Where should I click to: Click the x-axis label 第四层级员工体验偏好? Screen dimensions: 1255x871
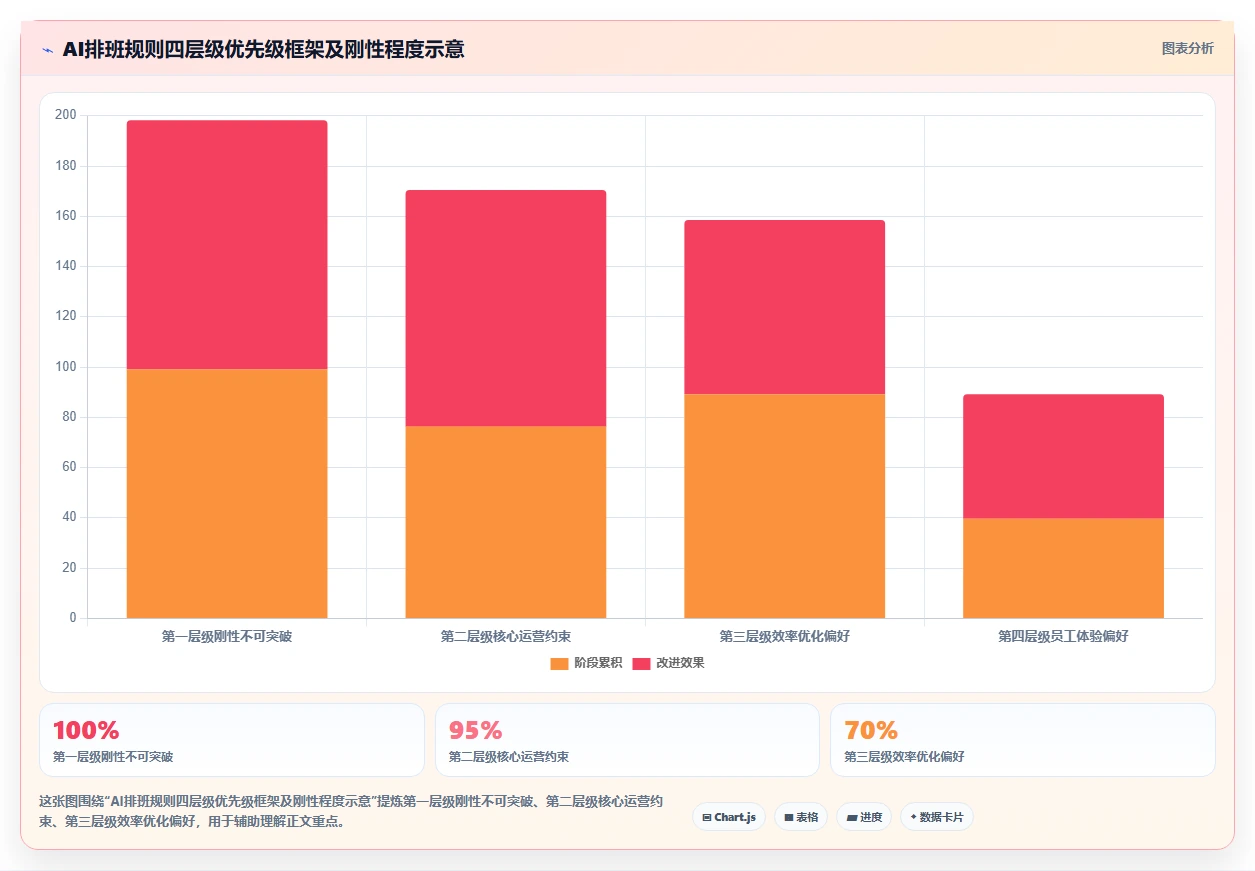click(1064, 636)
